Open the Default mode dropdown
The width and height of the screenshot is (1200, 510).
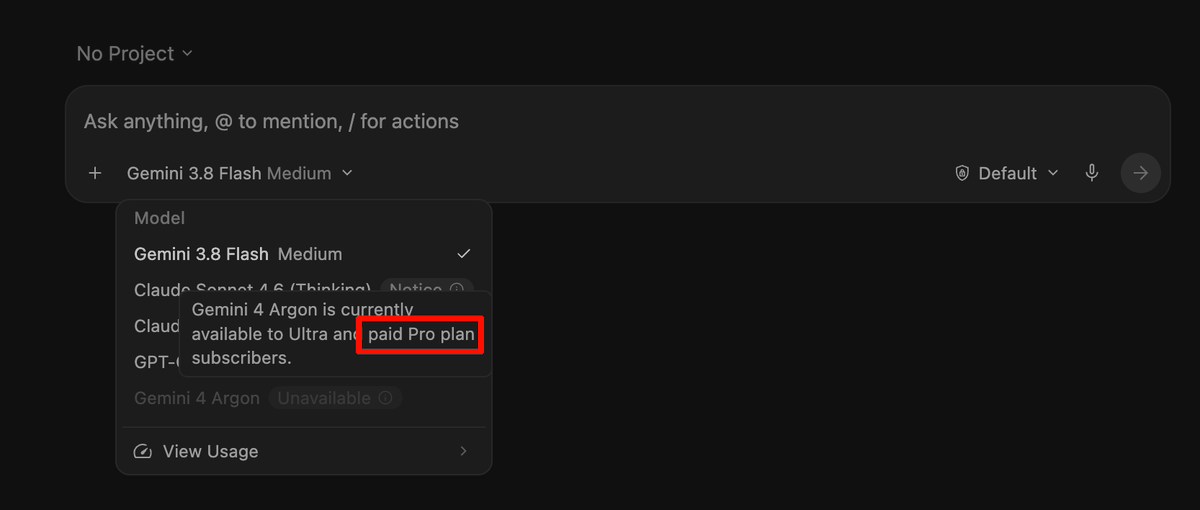[1007, 173]
